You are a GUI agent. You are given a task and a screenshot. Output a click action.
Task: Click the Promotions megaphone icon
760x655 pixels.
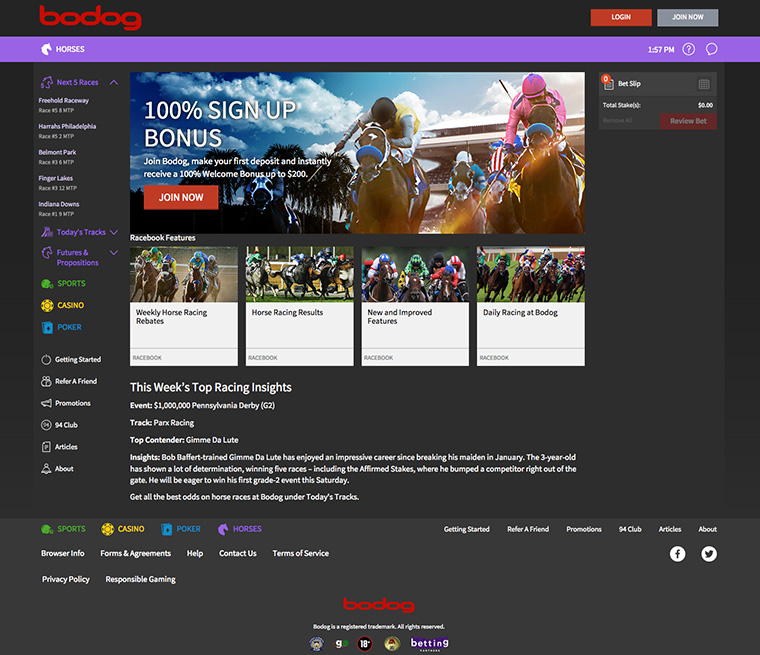46,403
